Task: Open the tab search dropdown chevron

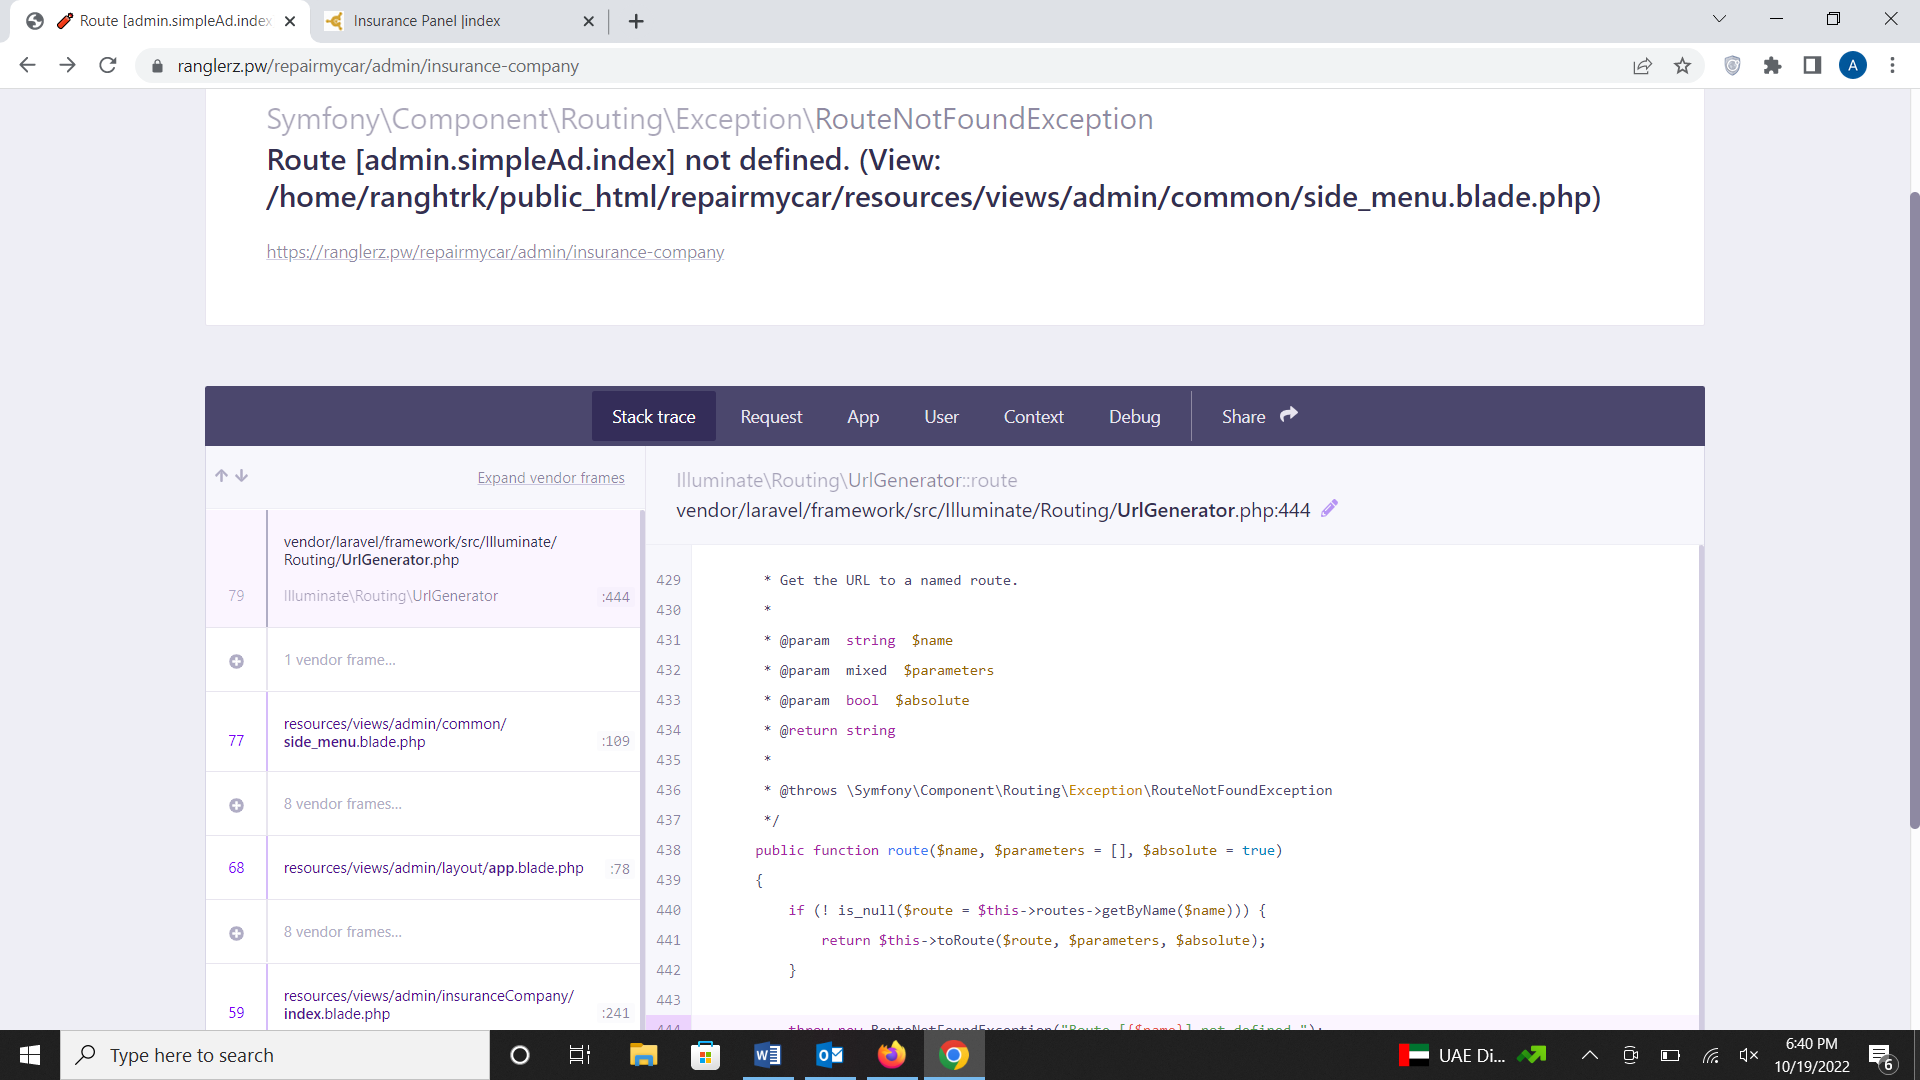Action: 1719,19
